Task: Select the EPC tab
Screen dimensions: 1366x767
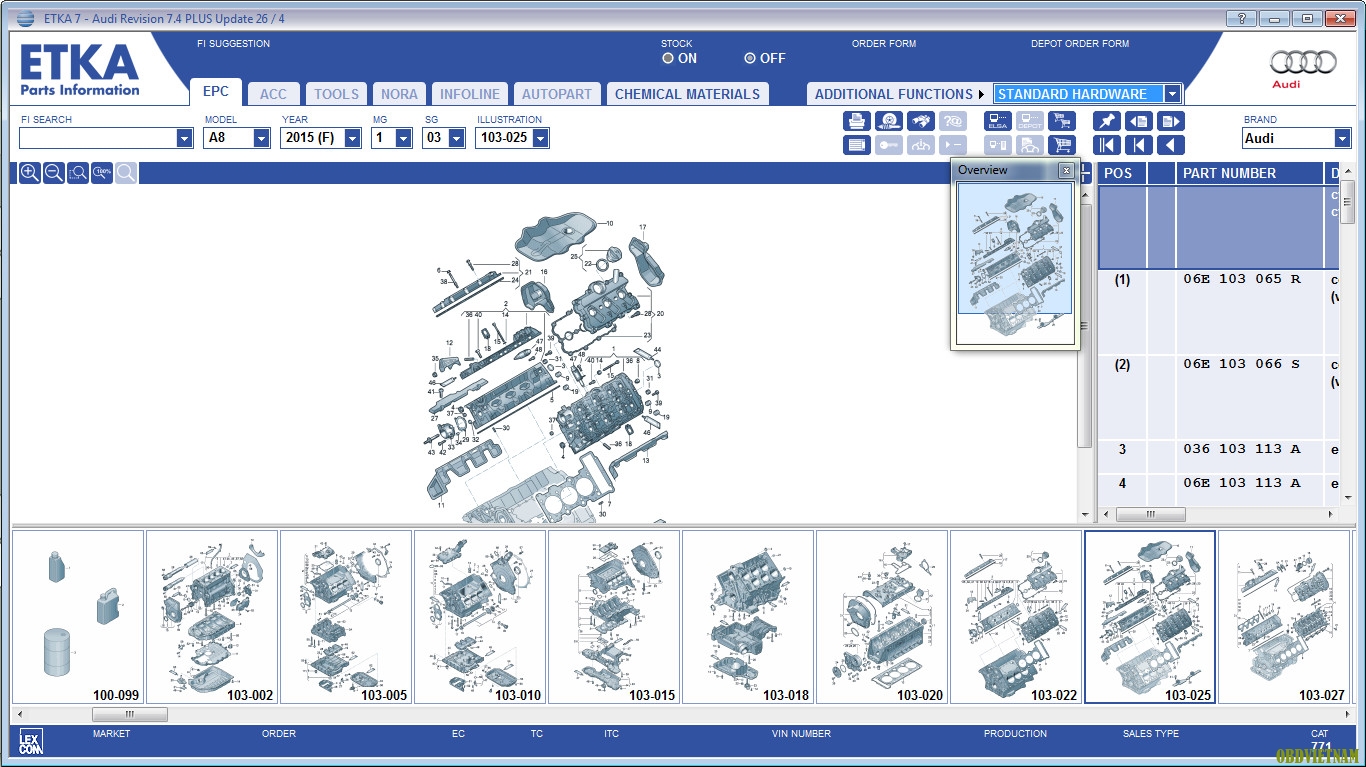Action: [x=216, y=92]
